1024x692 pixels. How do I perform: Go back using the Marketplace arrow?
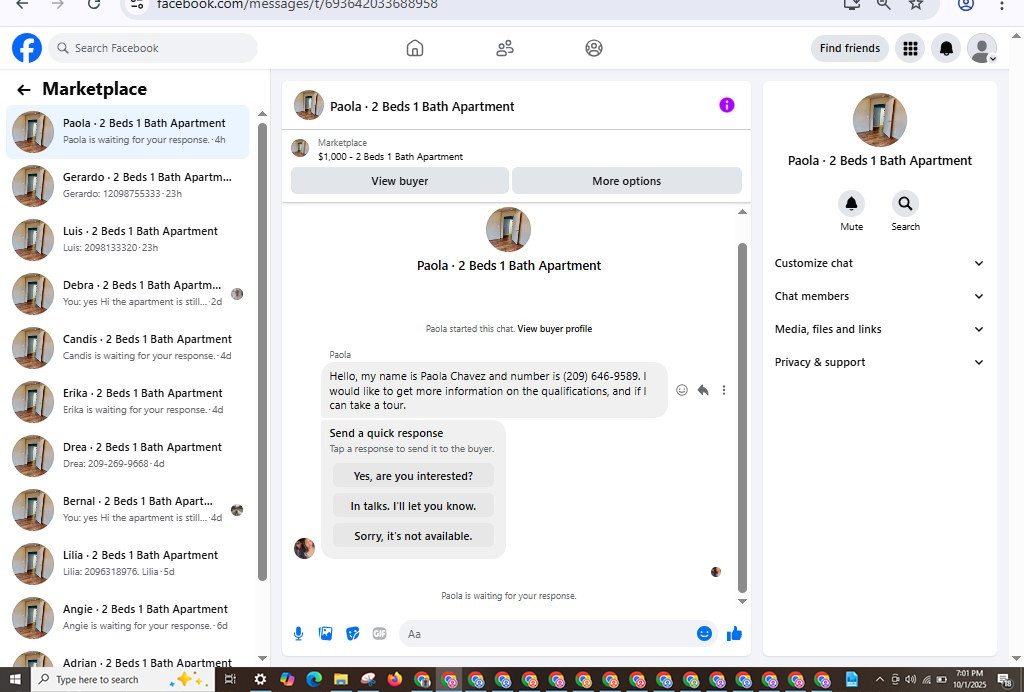(24, 89)
